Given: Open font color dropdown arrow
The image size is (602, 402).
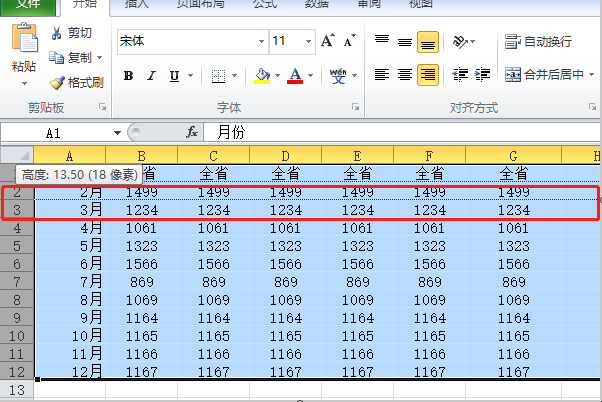Looking at the screenshot, I should click(x=310, y=76).
